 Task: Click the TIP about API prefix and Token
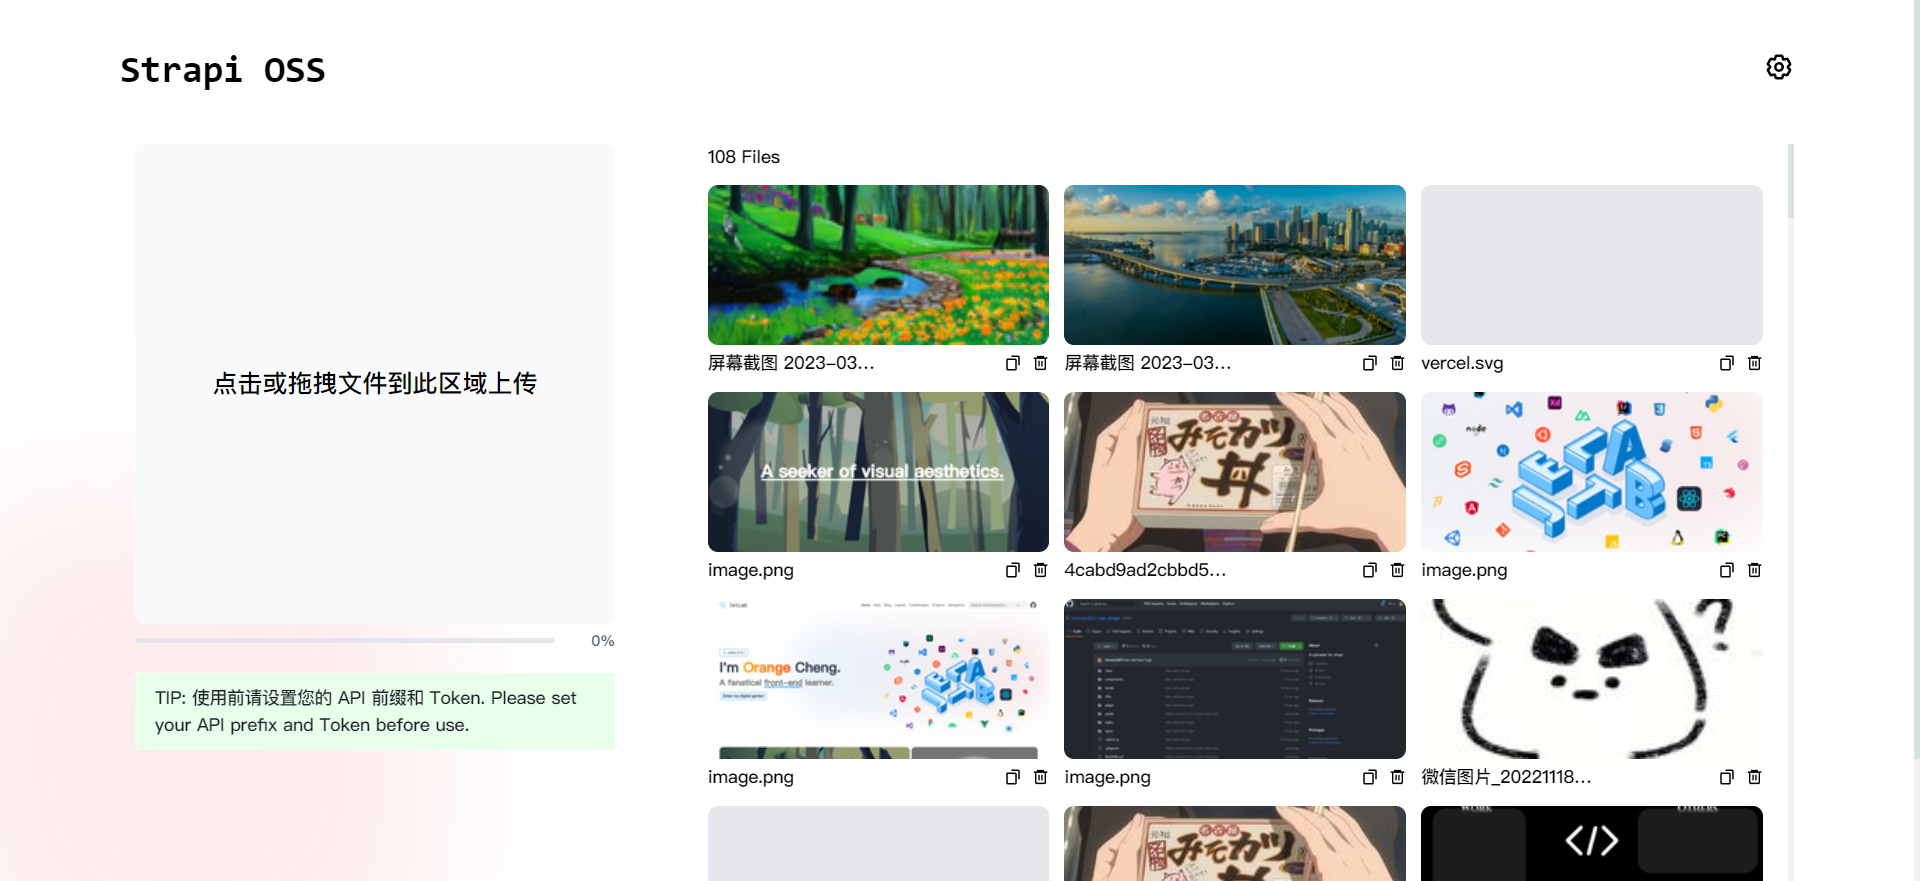click(x=375, y=711)
